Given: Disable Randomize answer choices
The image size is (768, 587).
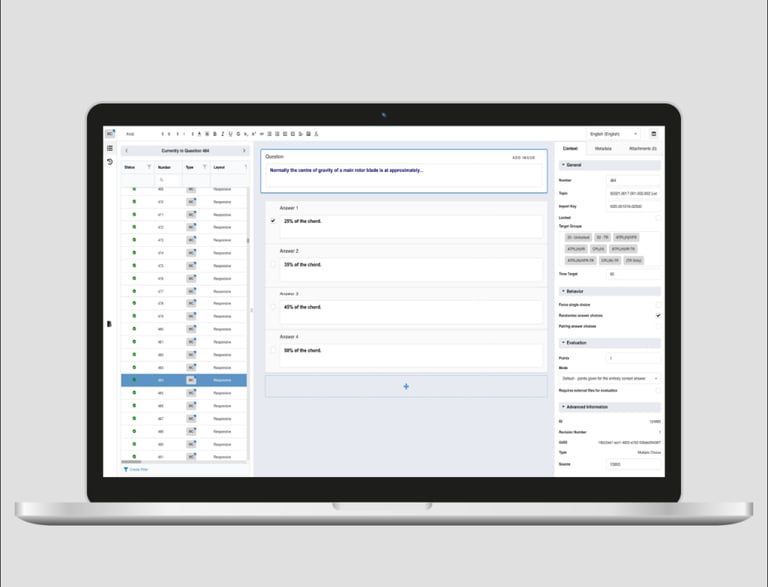Looking at the screenshot, I should click(658, 316).
